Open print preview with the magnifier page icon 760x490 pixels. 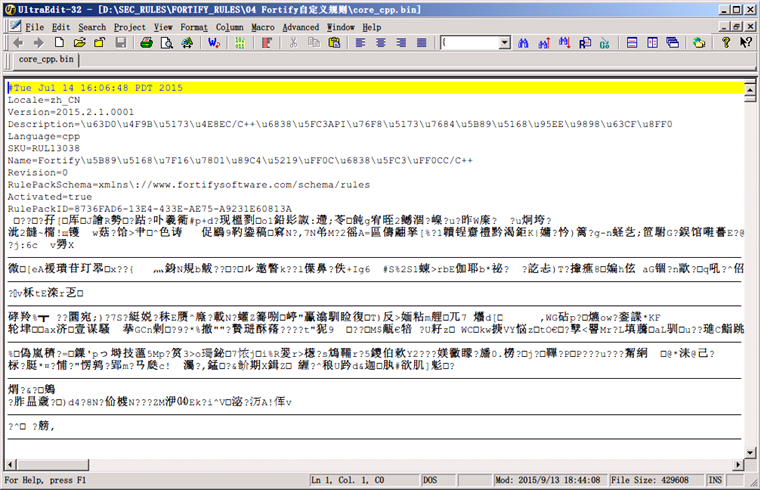pyautogui.click(x=167, y=43)
